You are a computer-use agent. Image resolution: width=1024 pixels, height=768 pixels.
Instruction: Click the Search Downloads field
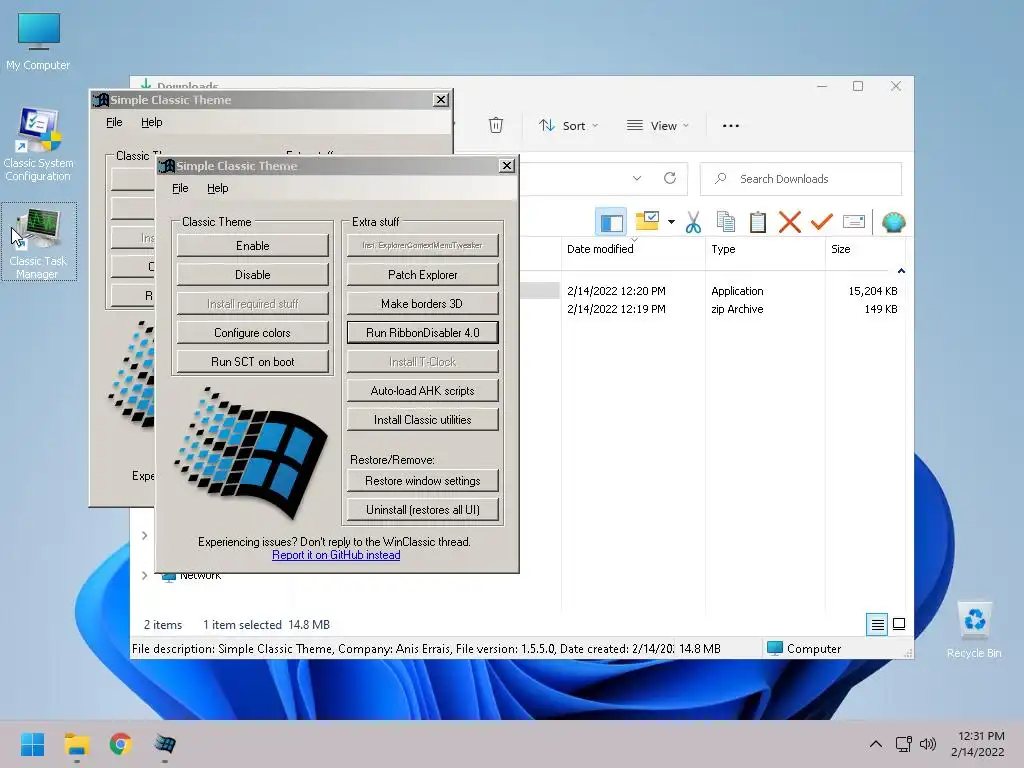pos(801,178)
